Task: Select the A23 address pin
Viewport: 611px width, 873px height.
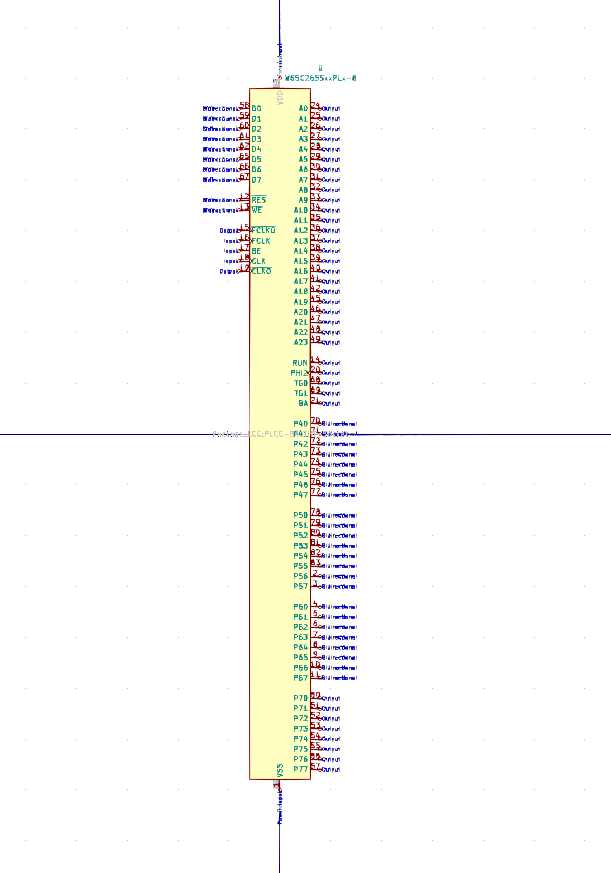Action: 301,342
